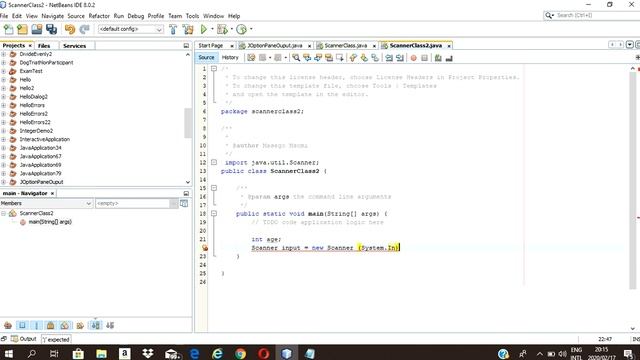Open File Explorer from the taskbar
This screenshot has width=640, height=360.
click(102, 353)
